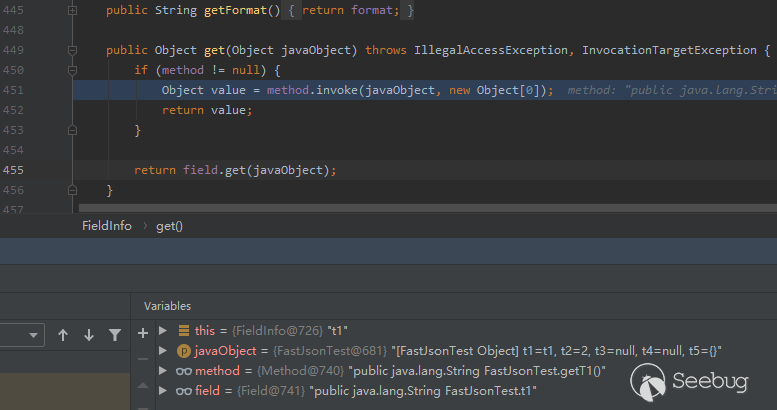
Task: Click the previous frame up arrow
Action: click(x=63, y=335)
